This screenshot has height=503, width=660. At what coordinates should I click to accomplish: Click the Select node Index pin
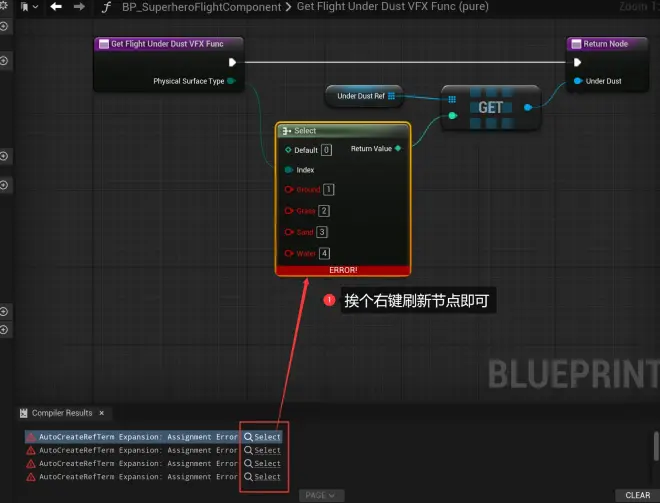(x=288, y=170)
